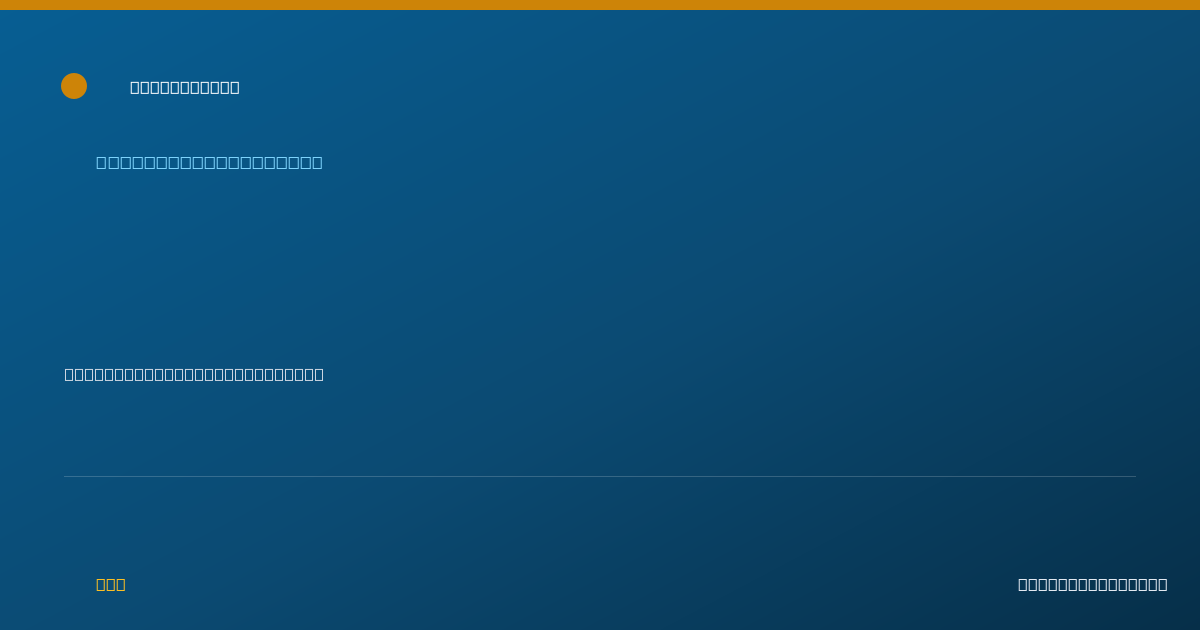This screenshot has height=630, width=1200.
Task: Select the white header text beside orange circle
Action: (185, 87)
